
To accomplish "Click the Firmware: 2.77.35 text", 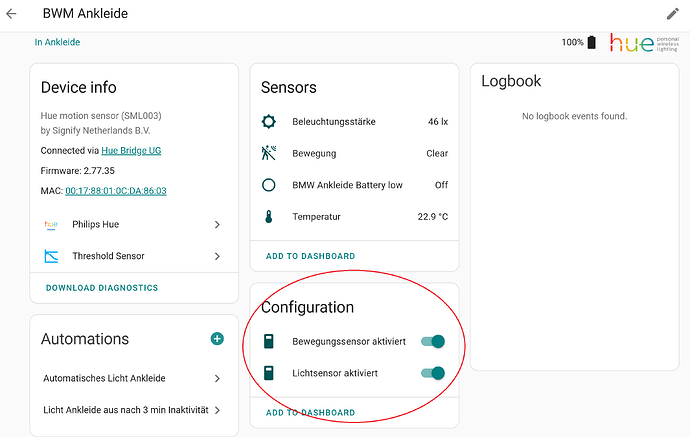I will [x=77, y=171].
